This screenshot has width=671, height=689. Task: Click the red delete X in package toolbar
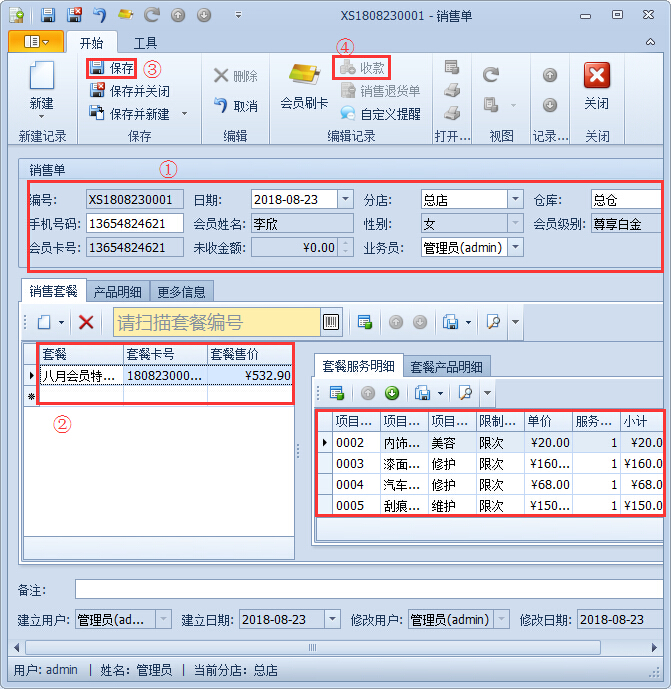(86, 322)
